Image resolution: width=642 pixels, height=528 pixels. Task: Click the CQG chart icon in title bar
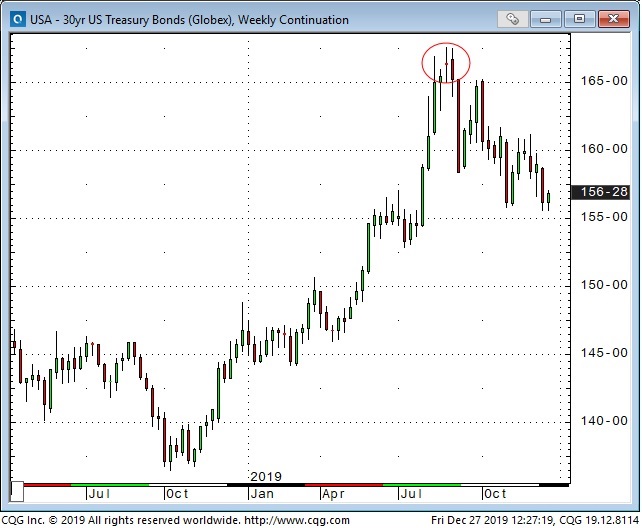tap(18, 19)
